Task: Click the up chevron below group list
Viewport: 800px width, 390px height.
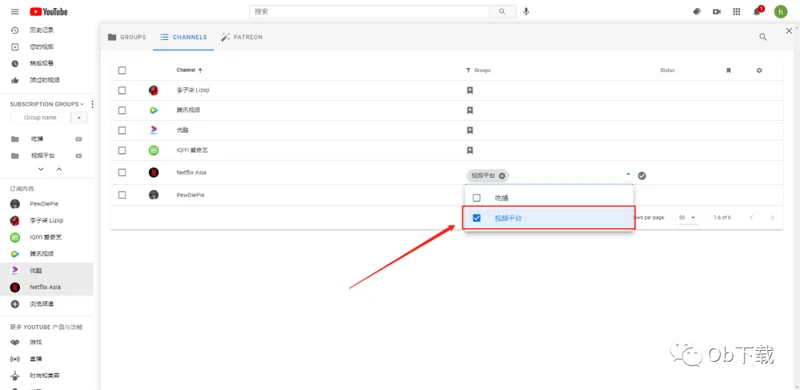Action: coord(59,169)
